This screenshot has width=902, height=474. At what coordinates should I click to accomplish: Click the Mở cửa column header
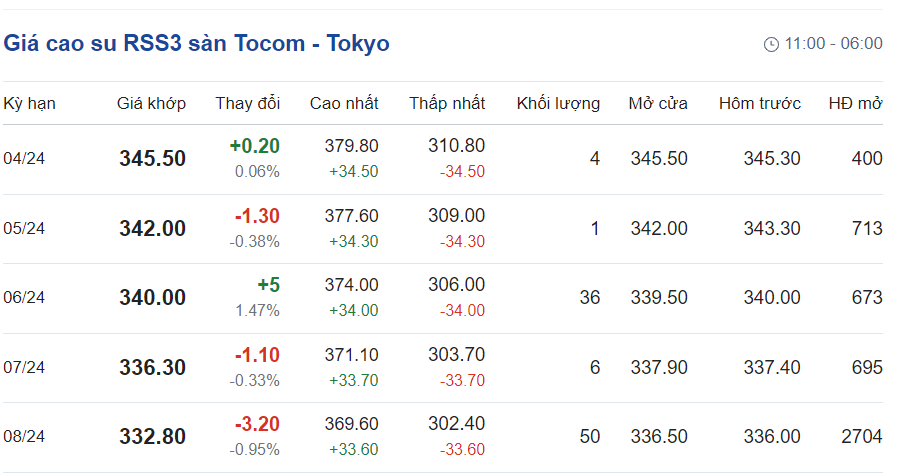[658, 103]
